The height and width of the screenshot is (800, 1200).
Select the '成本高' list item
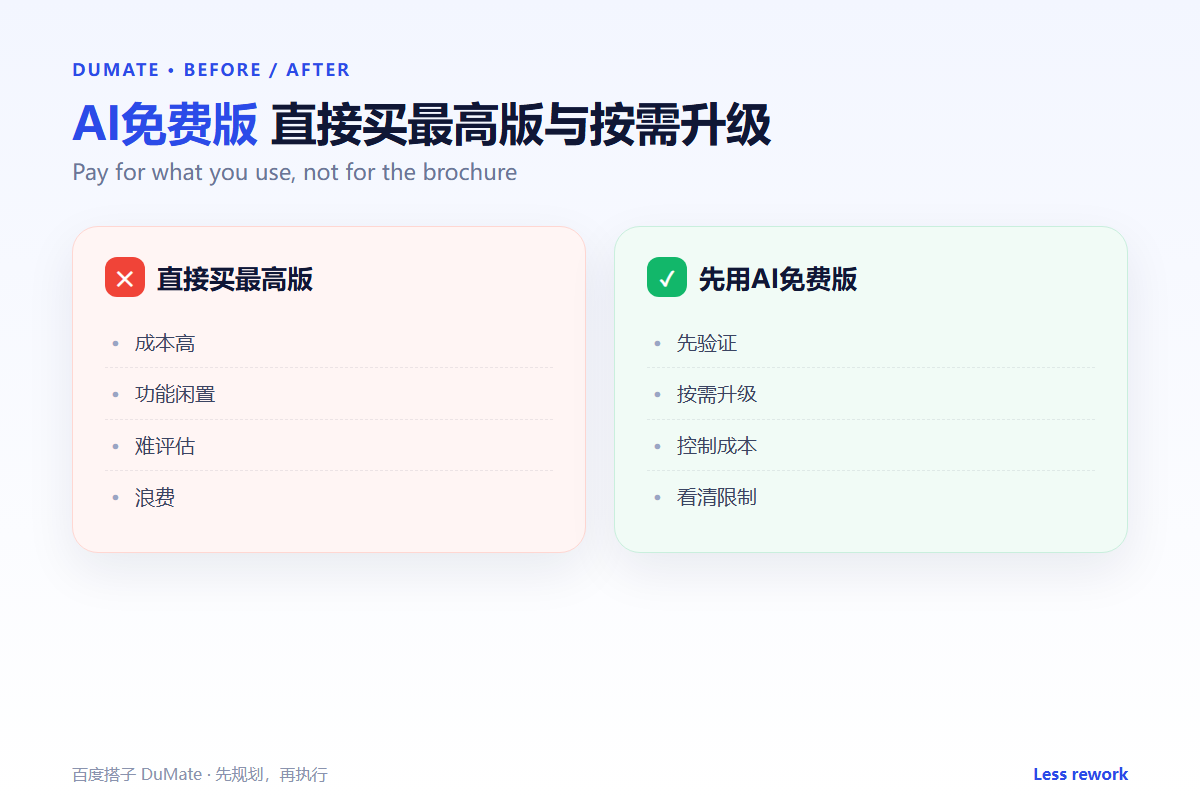click(x=329, y=343)
